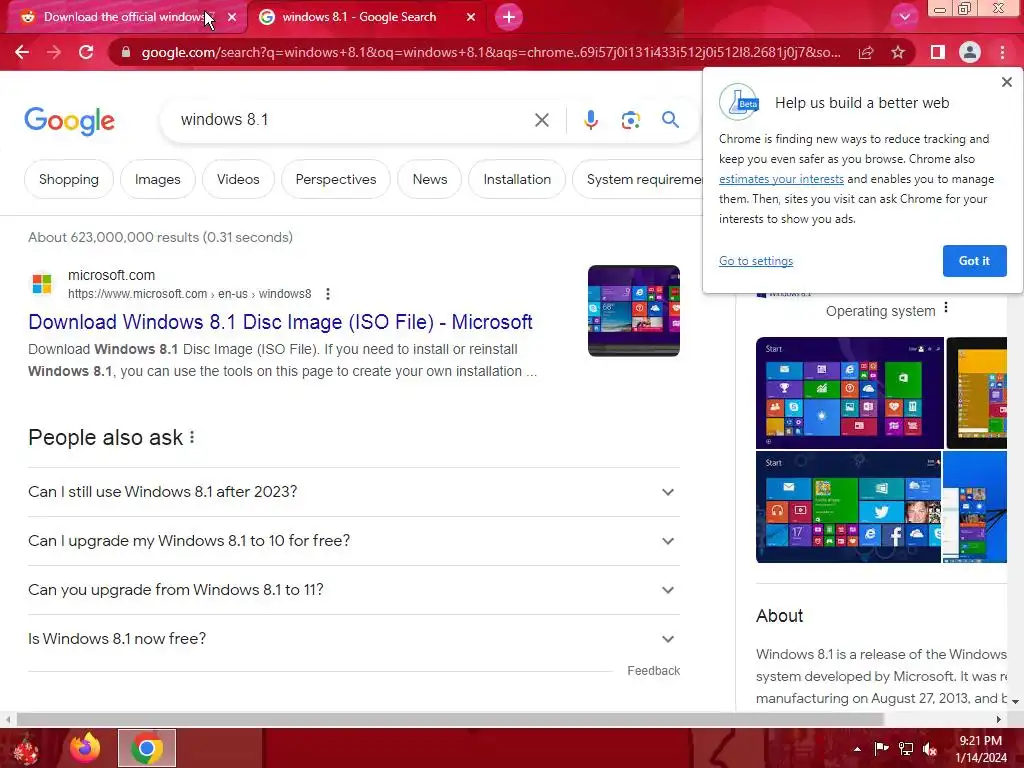Viewport: 1024px width, 768px height.
Task: Open 'People also ask' three-dot options
Action: (192, 437)
